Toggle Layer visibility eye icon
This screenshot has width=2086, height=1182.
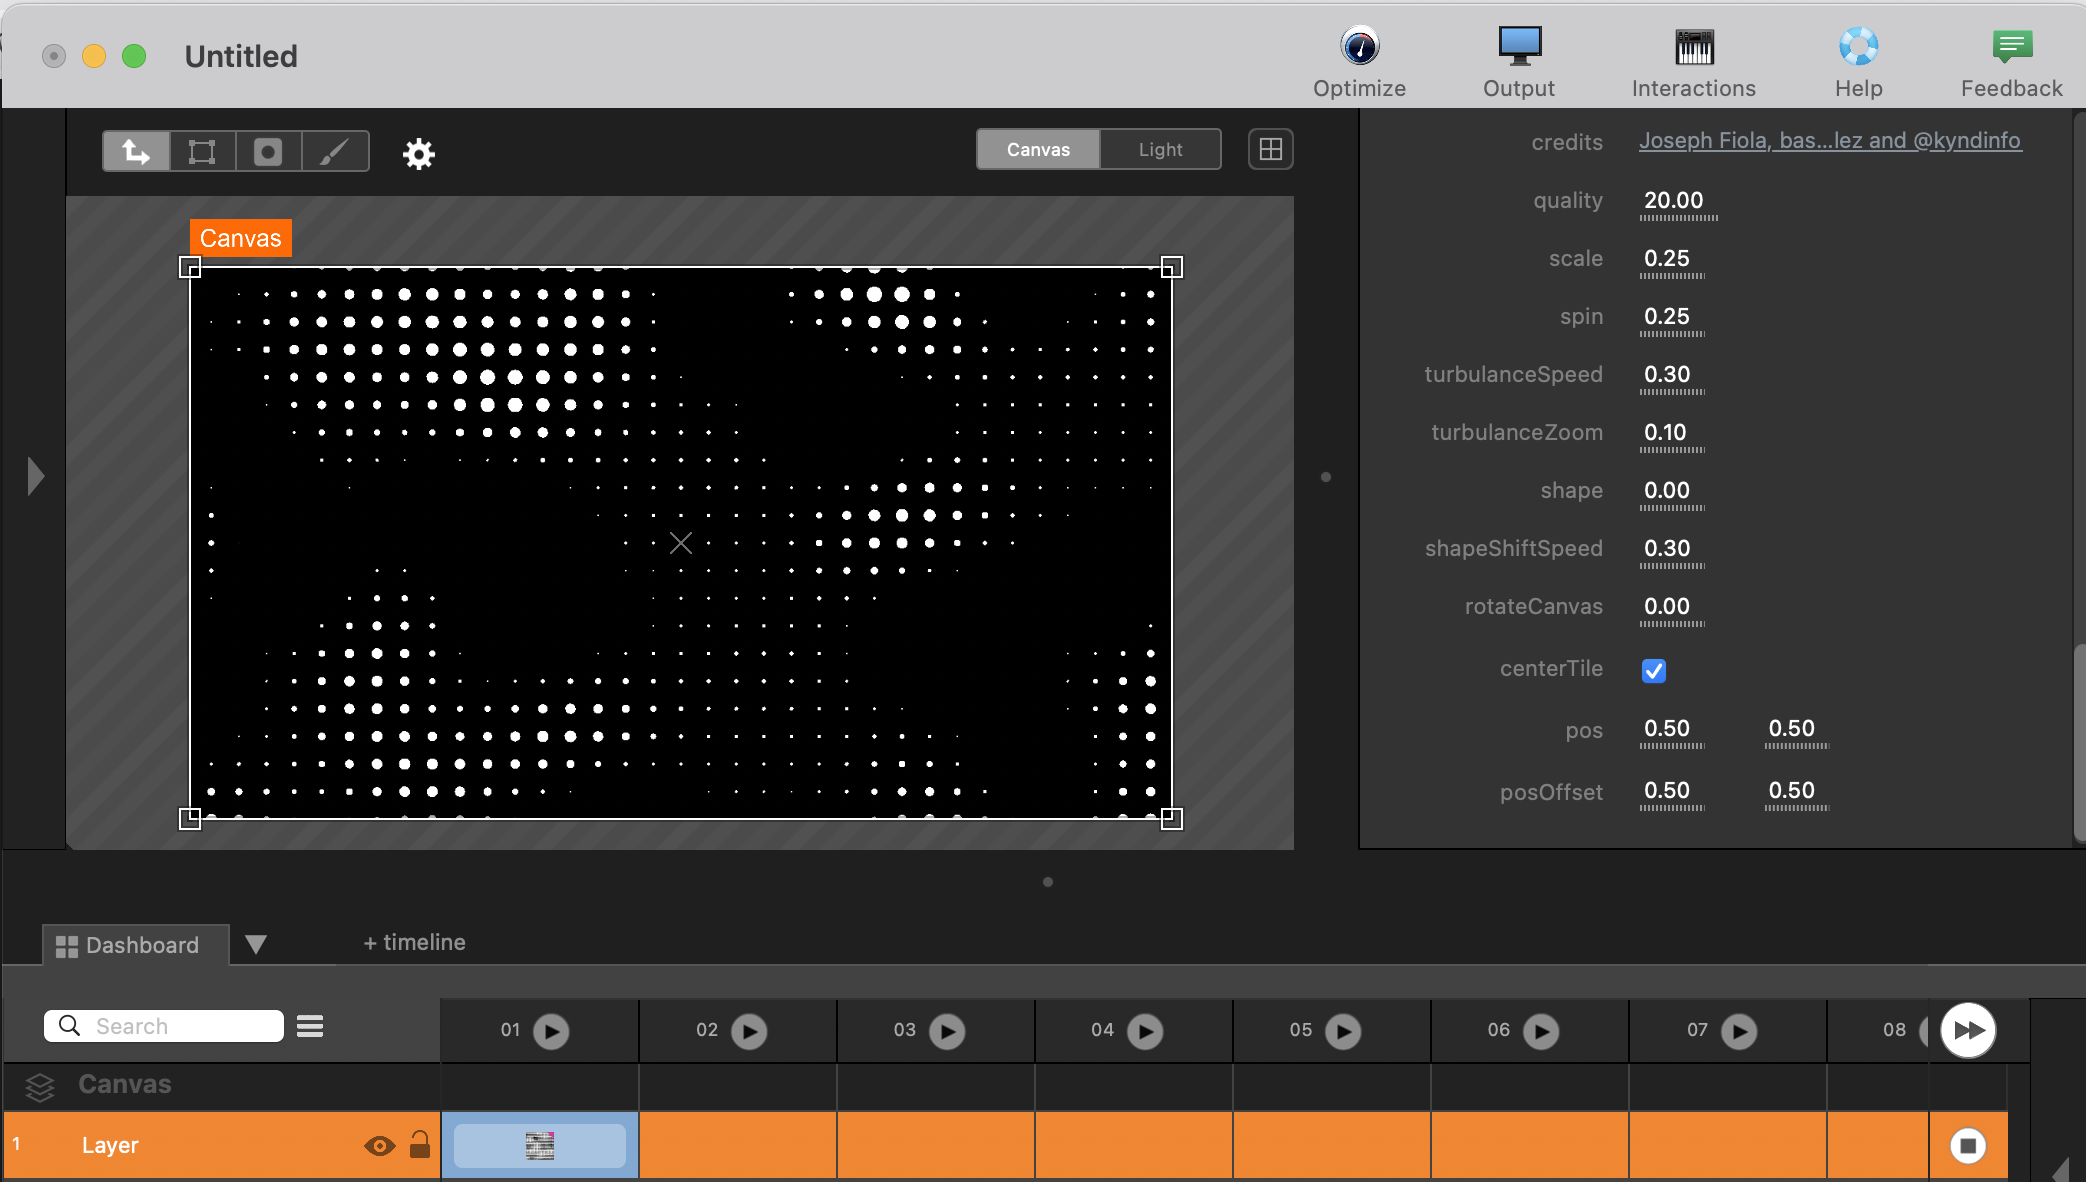pos(379,1146)
